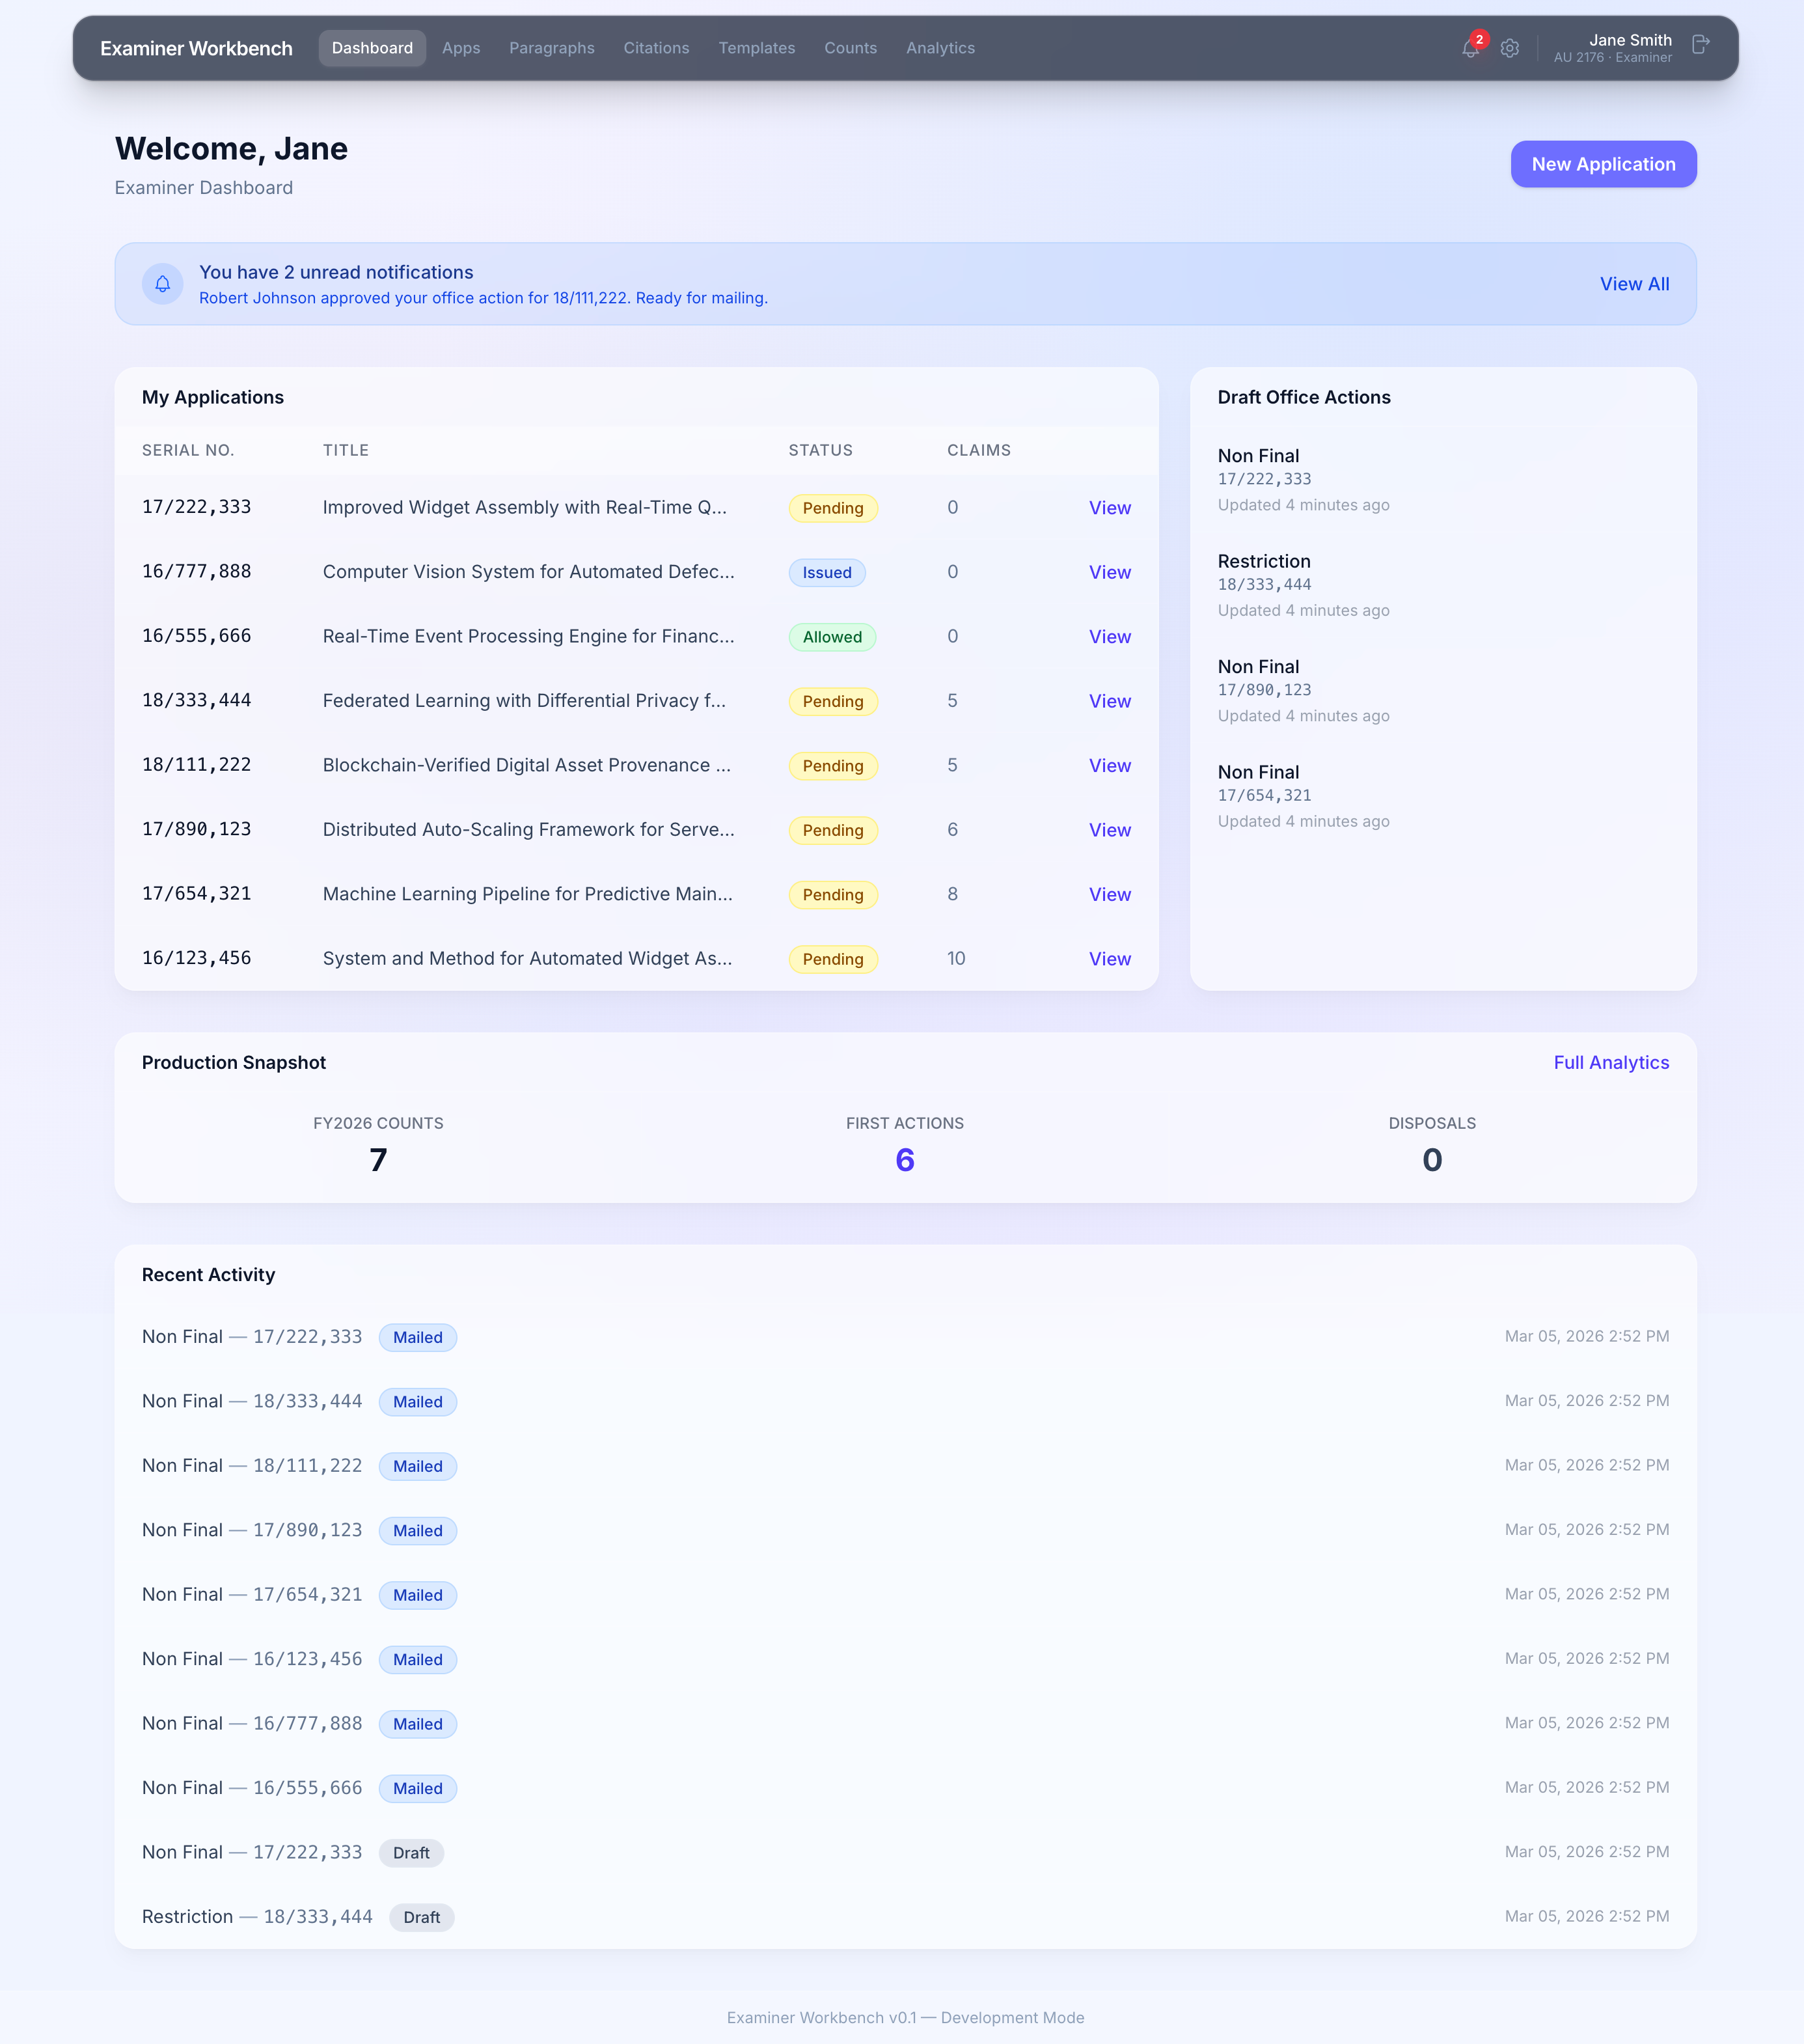1804x2044 pixels.
Task: Open Full Analytics from Production Snapshot
Action: [1611, 1062]
